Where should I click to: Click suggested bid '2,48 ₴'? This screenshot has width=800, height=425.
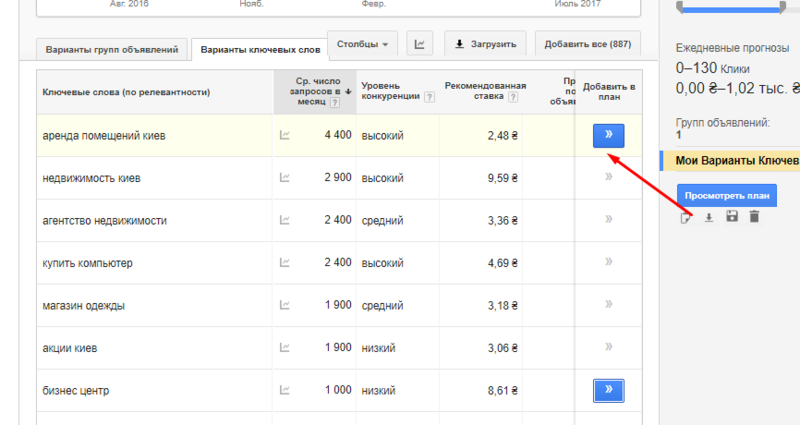[503, 136]
